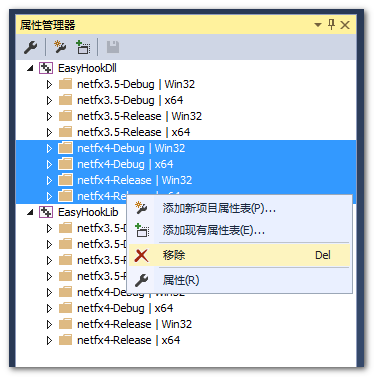Expand EasyHookLib netfx4-Debug | x64 node
Viewport: 374px width, 377px height.
tap(49, 308)
